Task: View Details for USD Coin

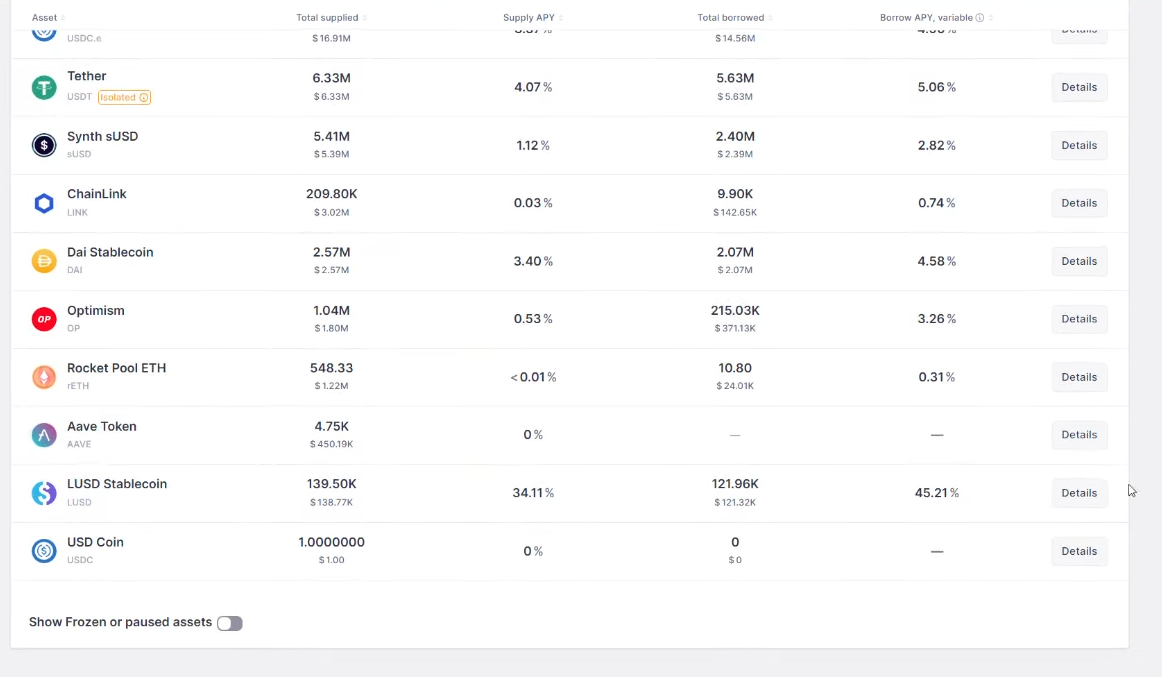Action: [1079, 551]
